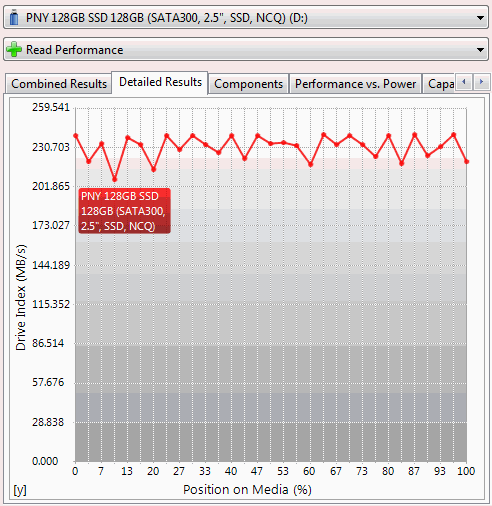
Task: Click the dropdown arrow beside Read Performance
Action: pyautogui.click(x=480, y=50)
